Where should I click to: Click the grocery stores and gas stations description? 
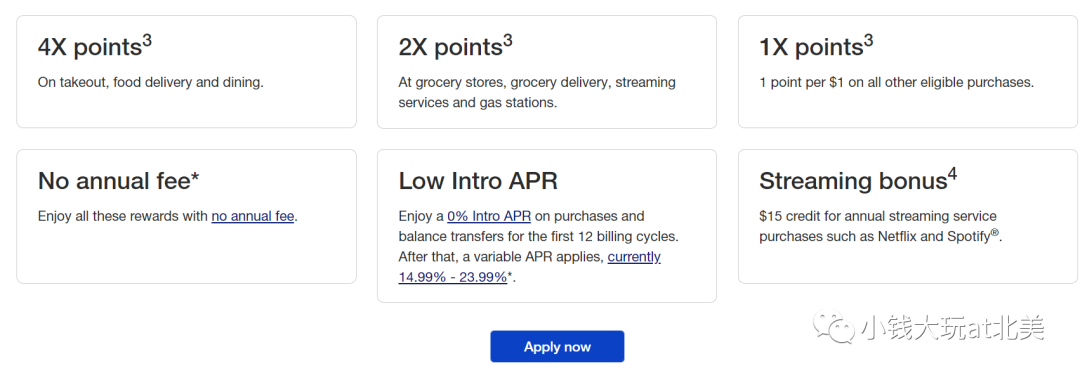[537, 92]
